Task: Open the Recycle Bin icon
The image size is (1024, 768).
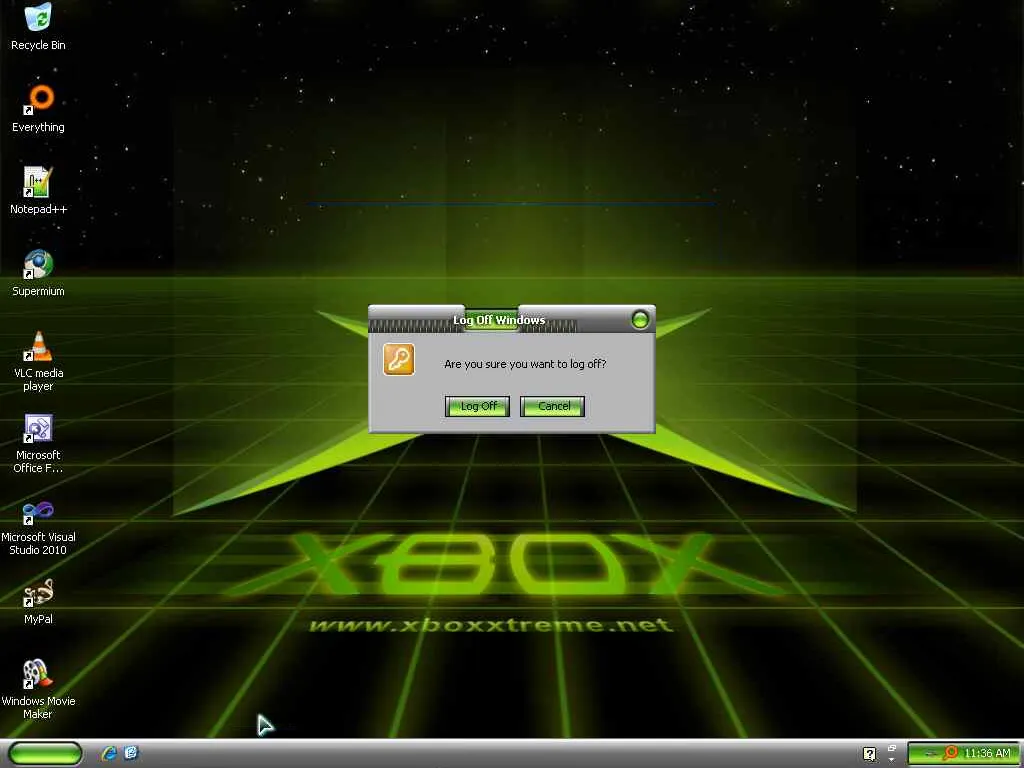Action: (38, 26)
